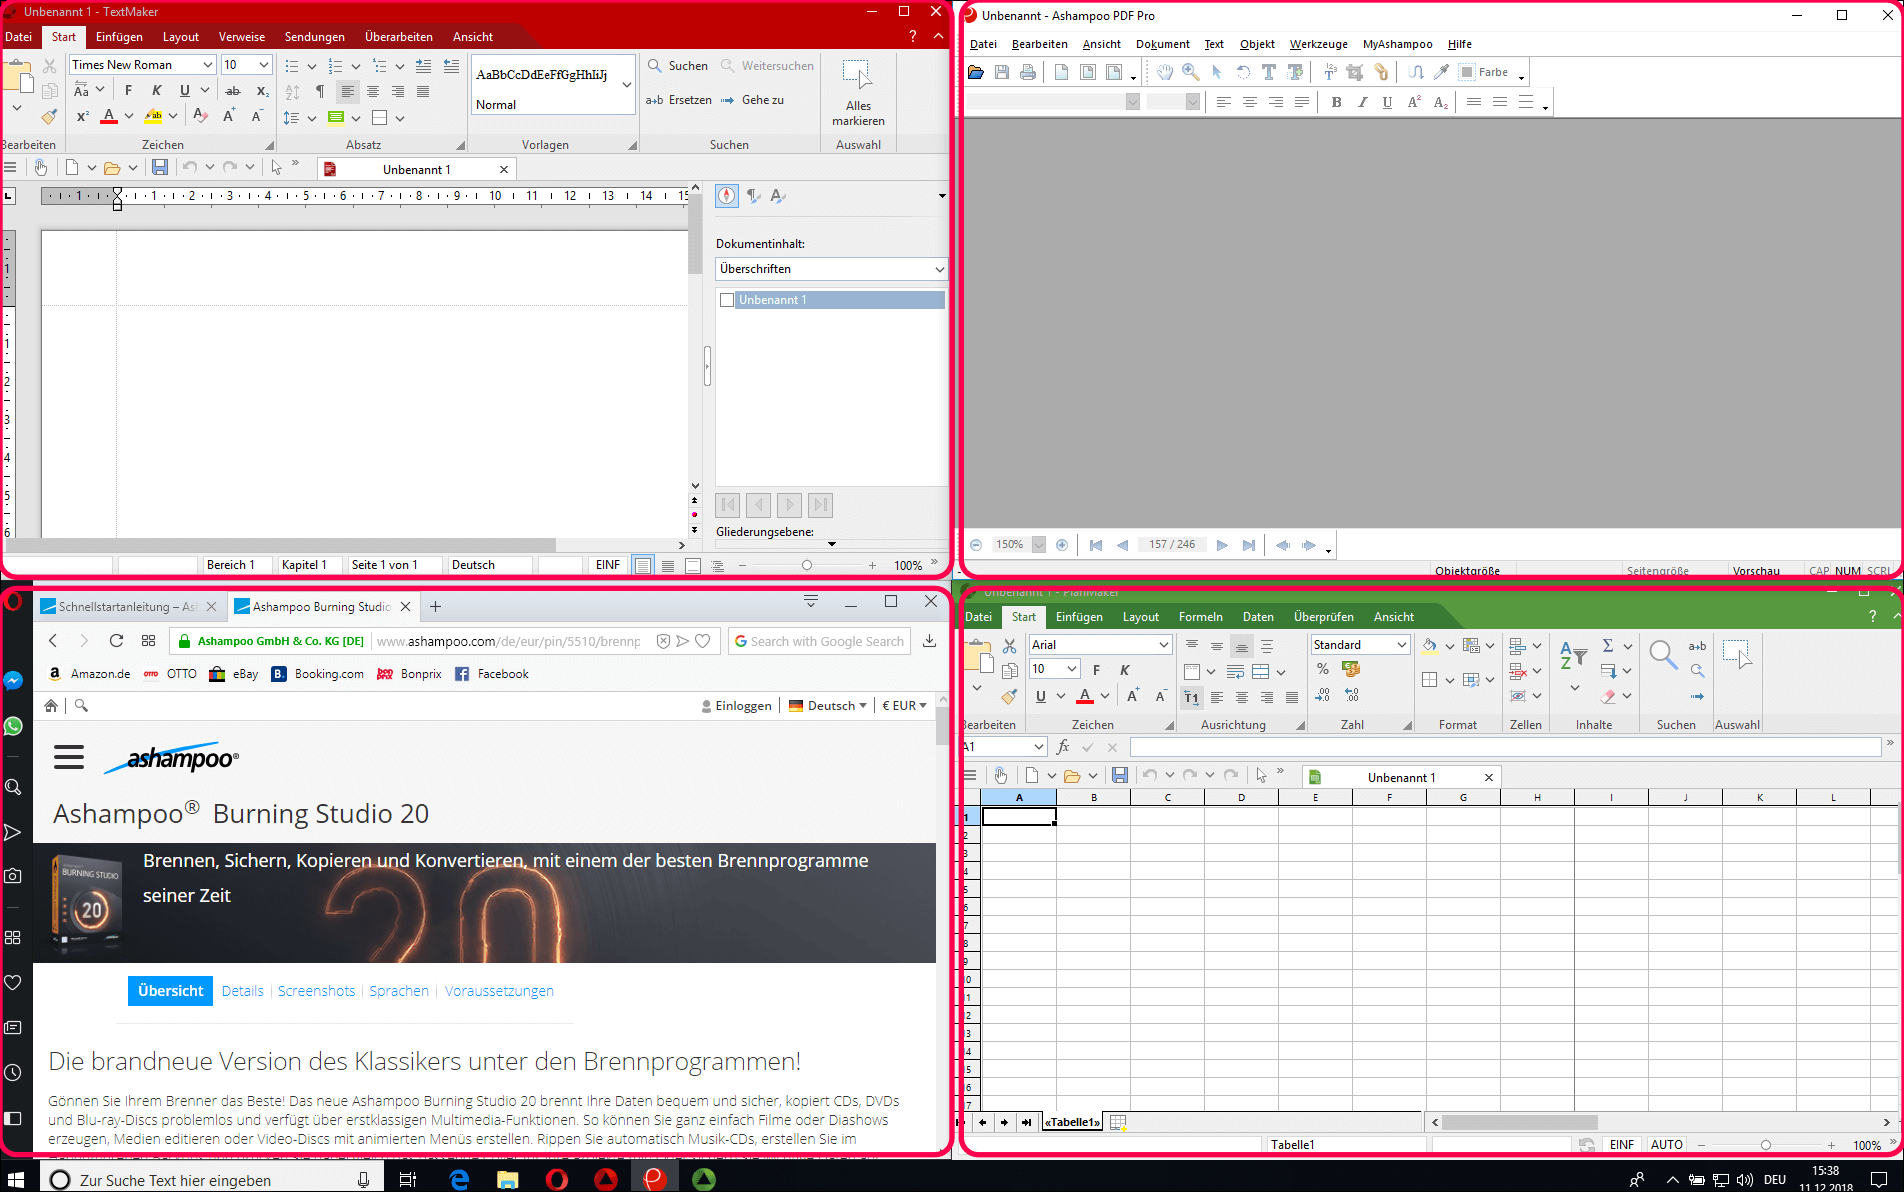Click the page number field 157 / 246
The width and height of the screenshot is (1904, 1192).
[1172, 545]
